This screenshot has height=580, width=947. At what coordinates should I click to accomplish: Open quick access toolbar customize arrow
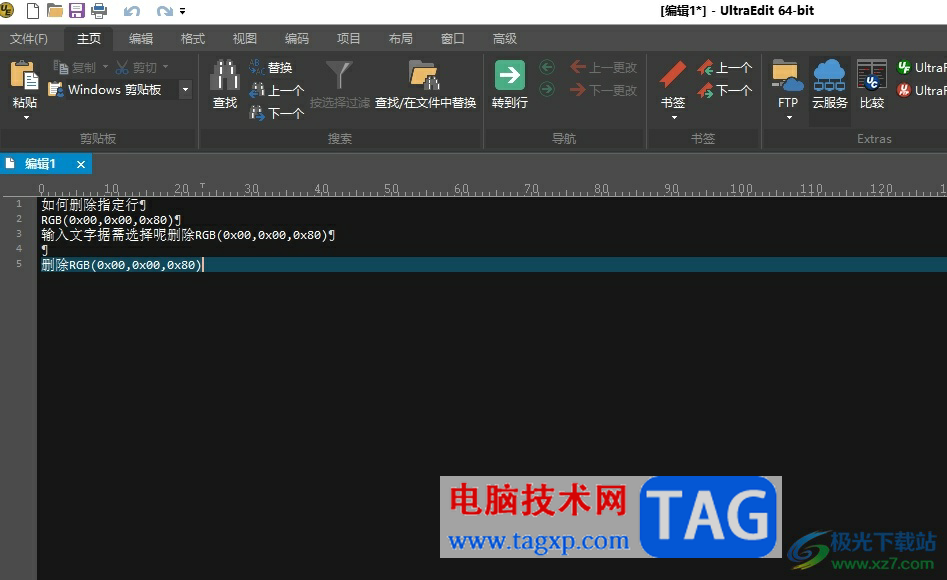(182, 11)
